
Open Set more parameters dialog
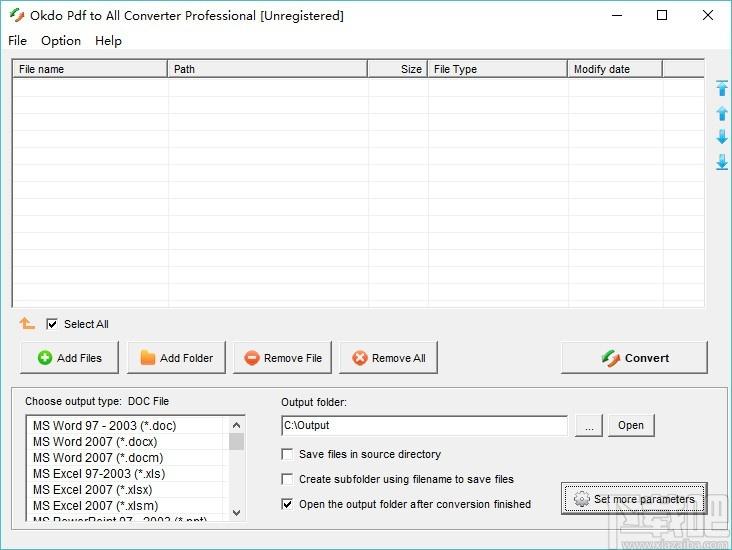[634, 499]
